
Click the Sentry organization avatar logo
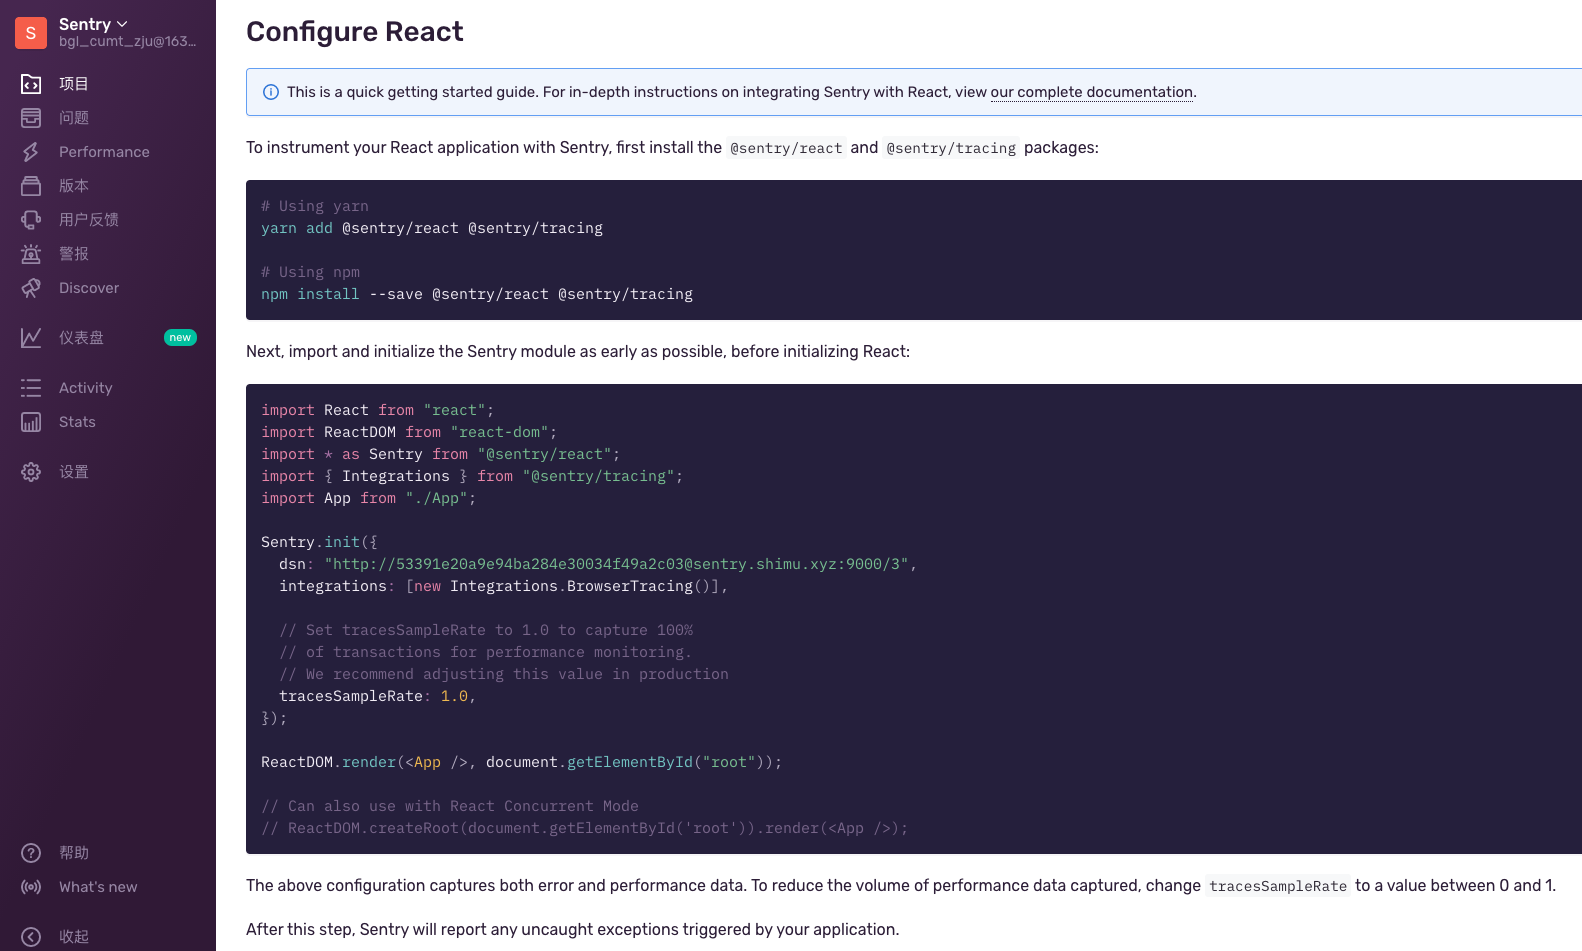point(31,33)
